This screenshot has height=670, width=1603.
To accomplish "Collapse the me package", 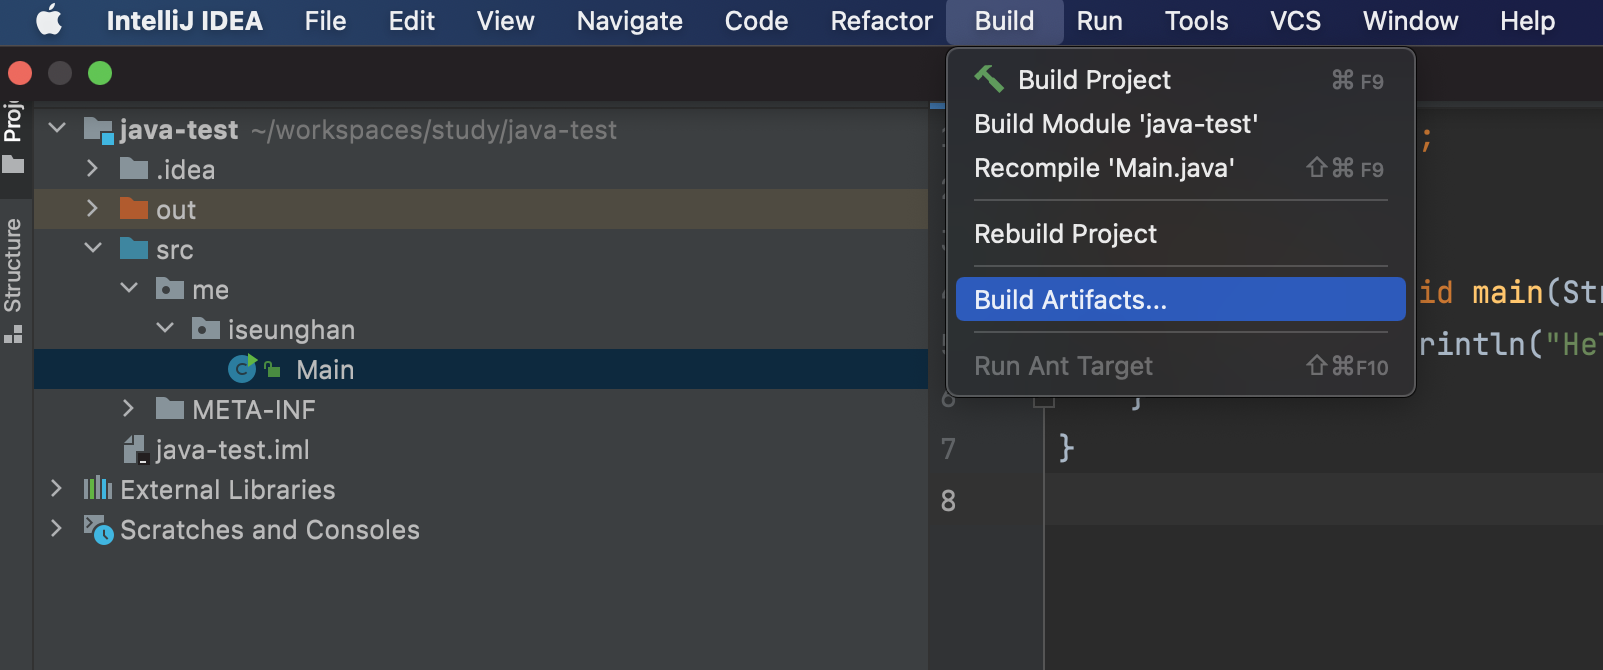I will (x=129, y=288).
